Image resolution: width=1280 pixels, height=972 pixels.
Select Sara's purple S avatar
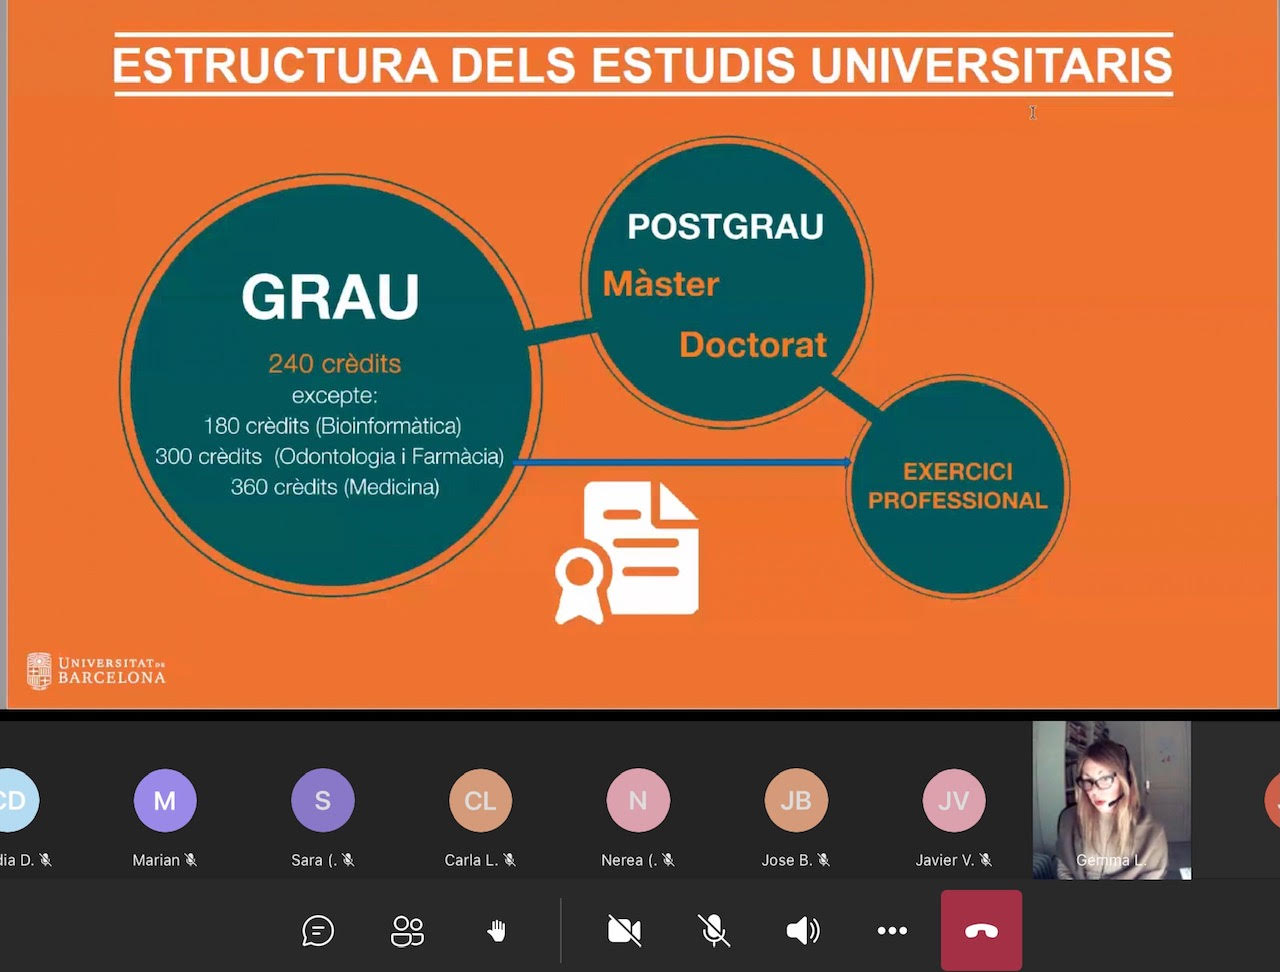point(322,801)
